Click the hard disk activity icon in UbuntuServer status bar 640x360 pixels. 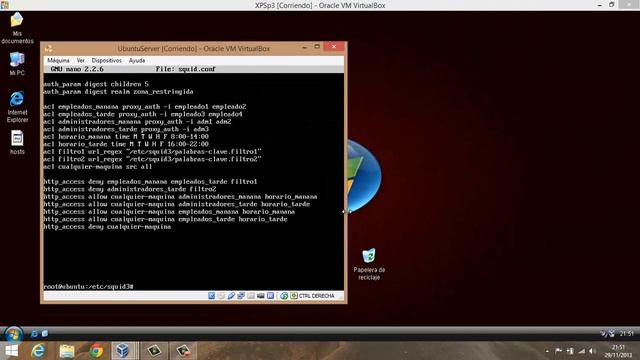[x=211, y=296]
